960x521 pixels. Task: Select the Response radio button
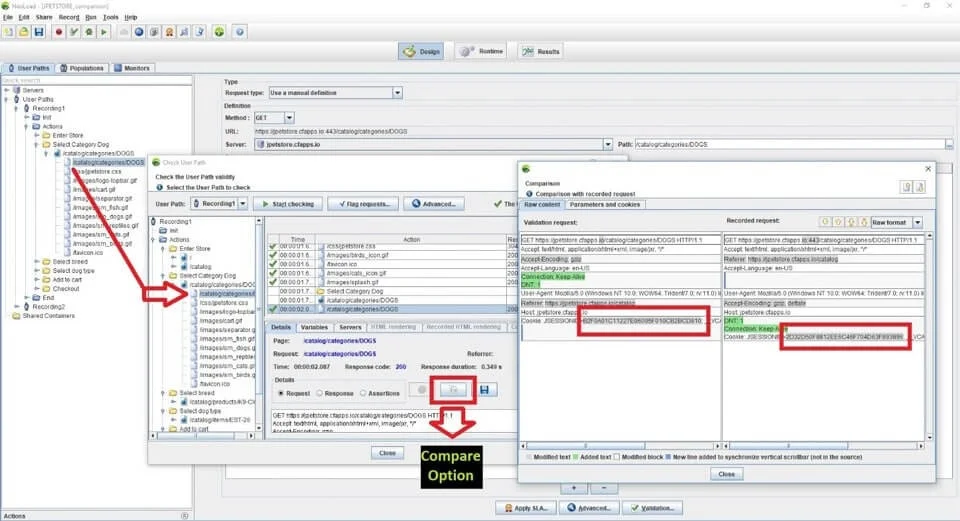[x=320, y=393]
